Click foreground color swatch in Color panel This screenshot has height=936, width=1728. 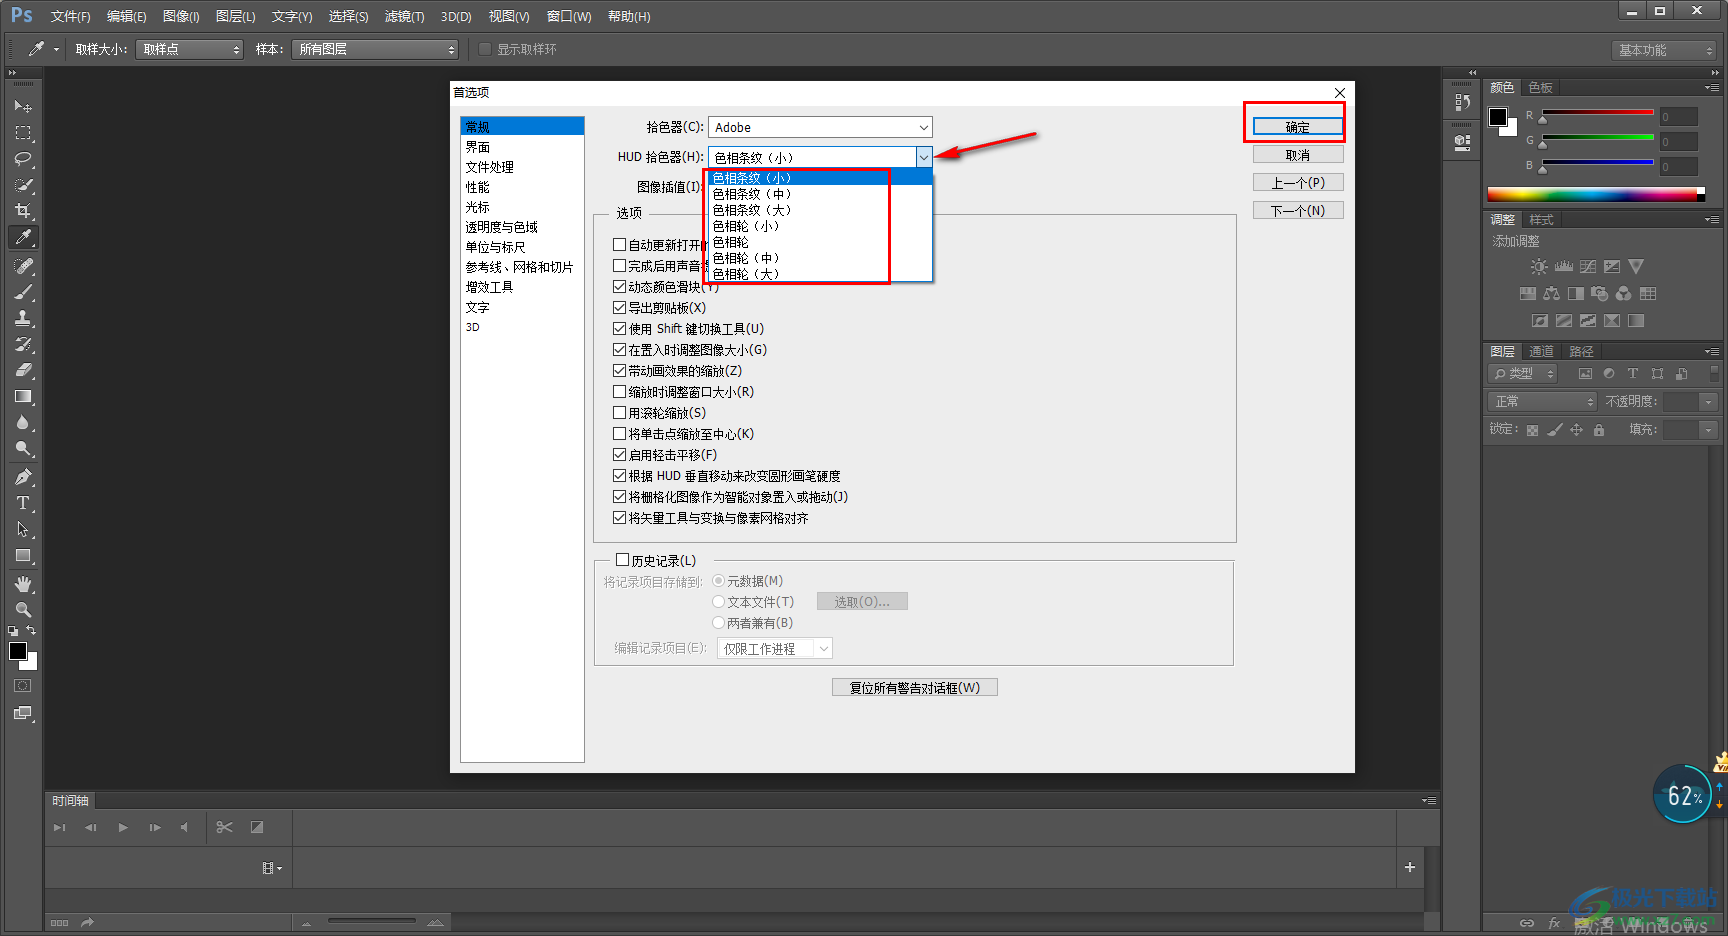pos(1497,117)
